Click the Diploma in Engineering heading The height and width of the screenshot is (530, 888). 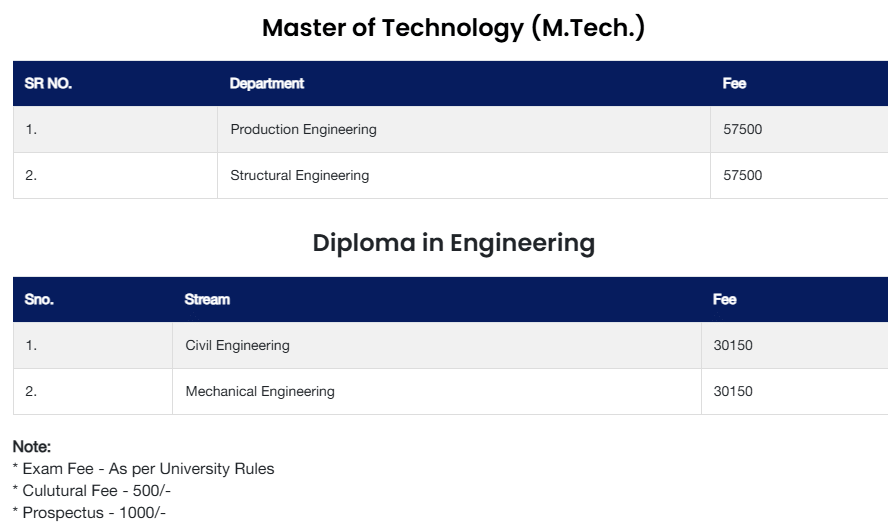point(453,243)
